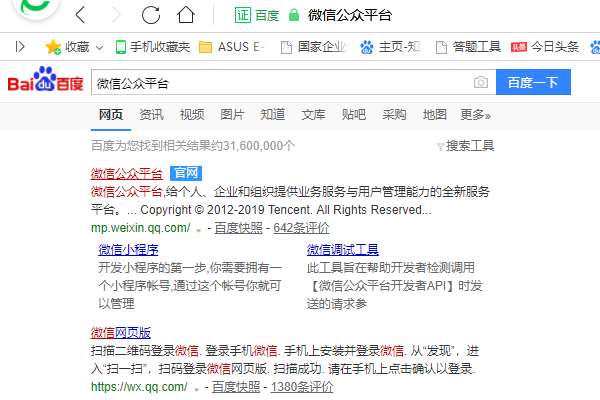Switch to the 采购 tab
The height and width of the screenshot is (400, 600).
(x=394, y=114)
